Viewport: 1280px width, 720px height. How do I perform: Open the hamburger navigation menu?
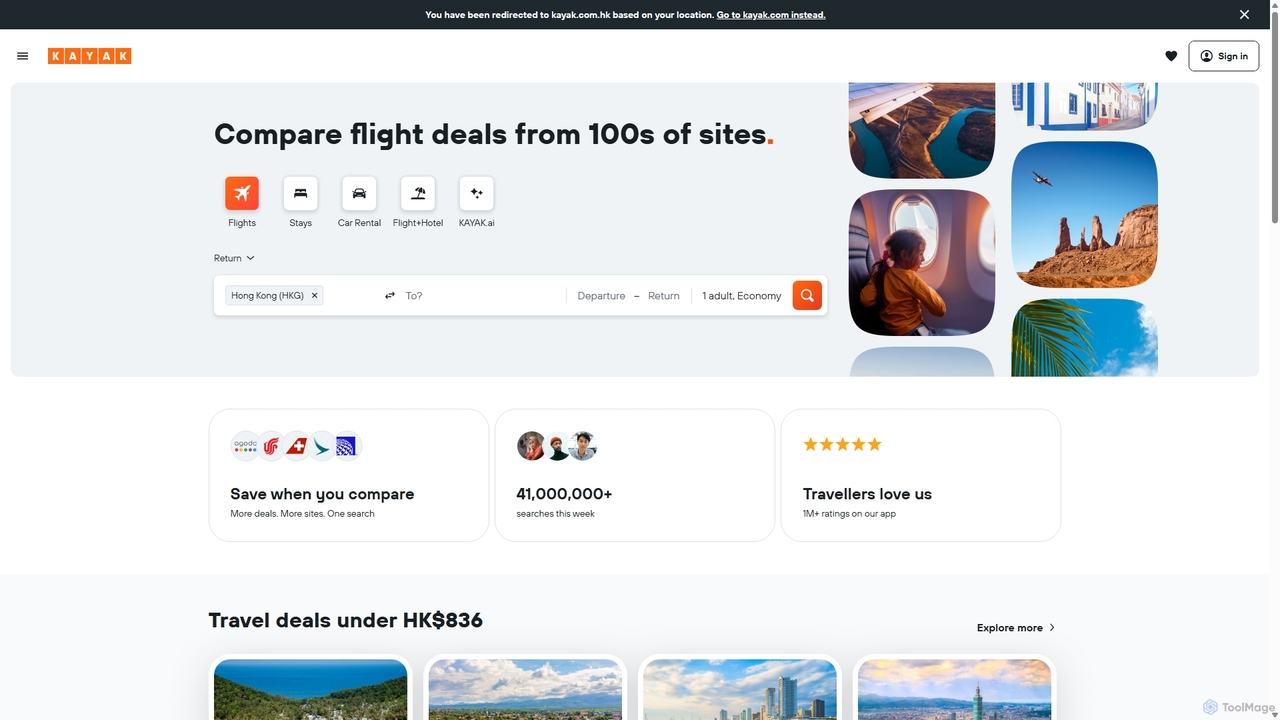point(23,56)
